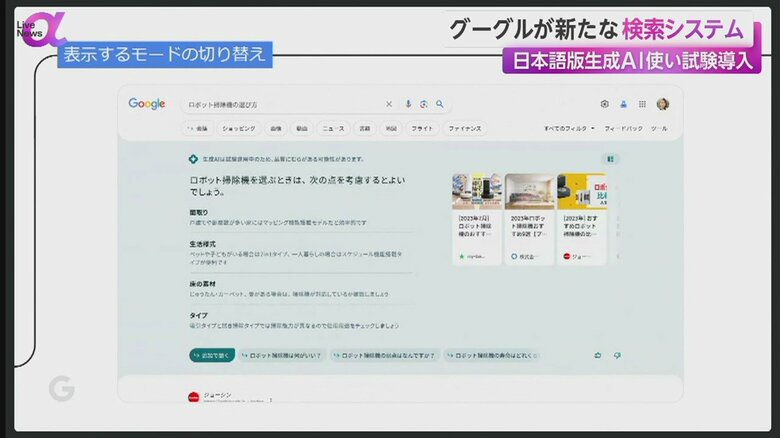
Task: Click the タイプ heading in AI answer
Action: click(198, 316)
